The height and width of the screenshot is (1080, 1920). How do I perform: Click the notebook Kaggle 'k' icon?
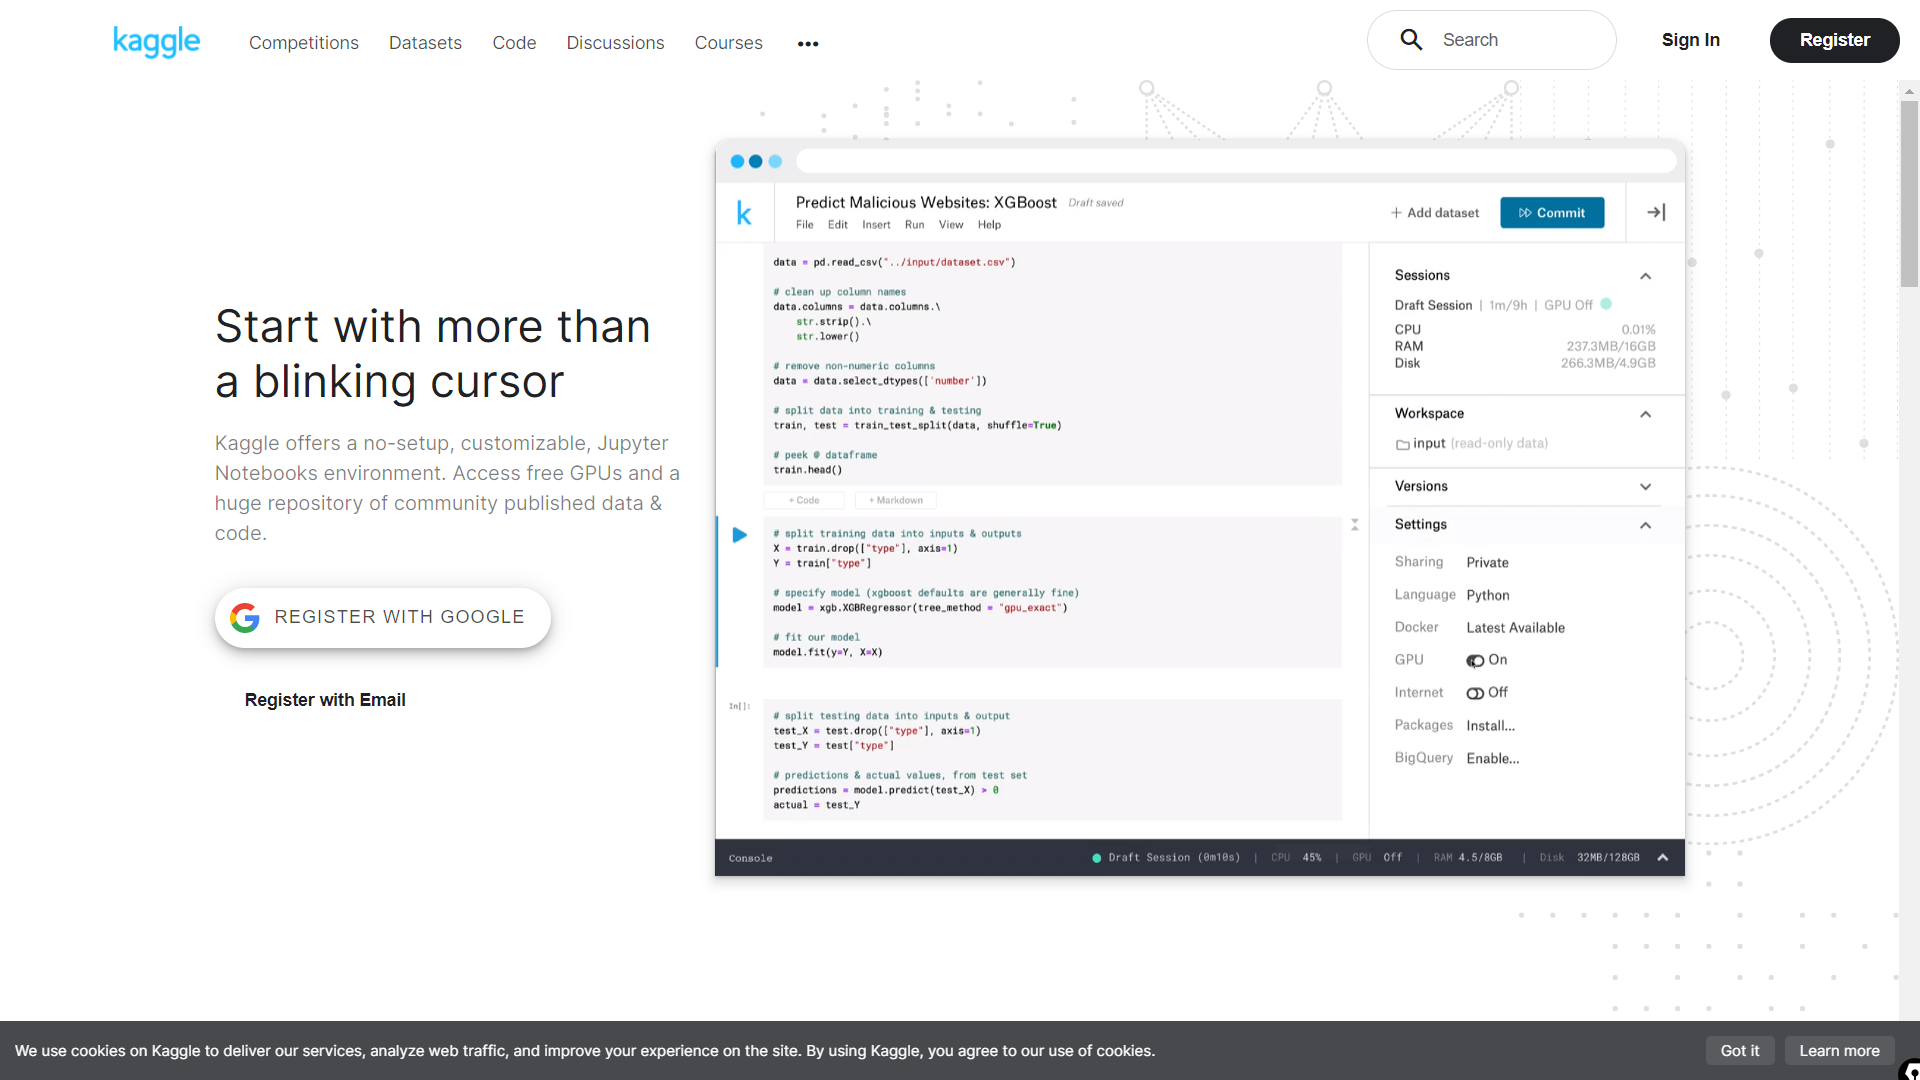(x=744, y=213)
